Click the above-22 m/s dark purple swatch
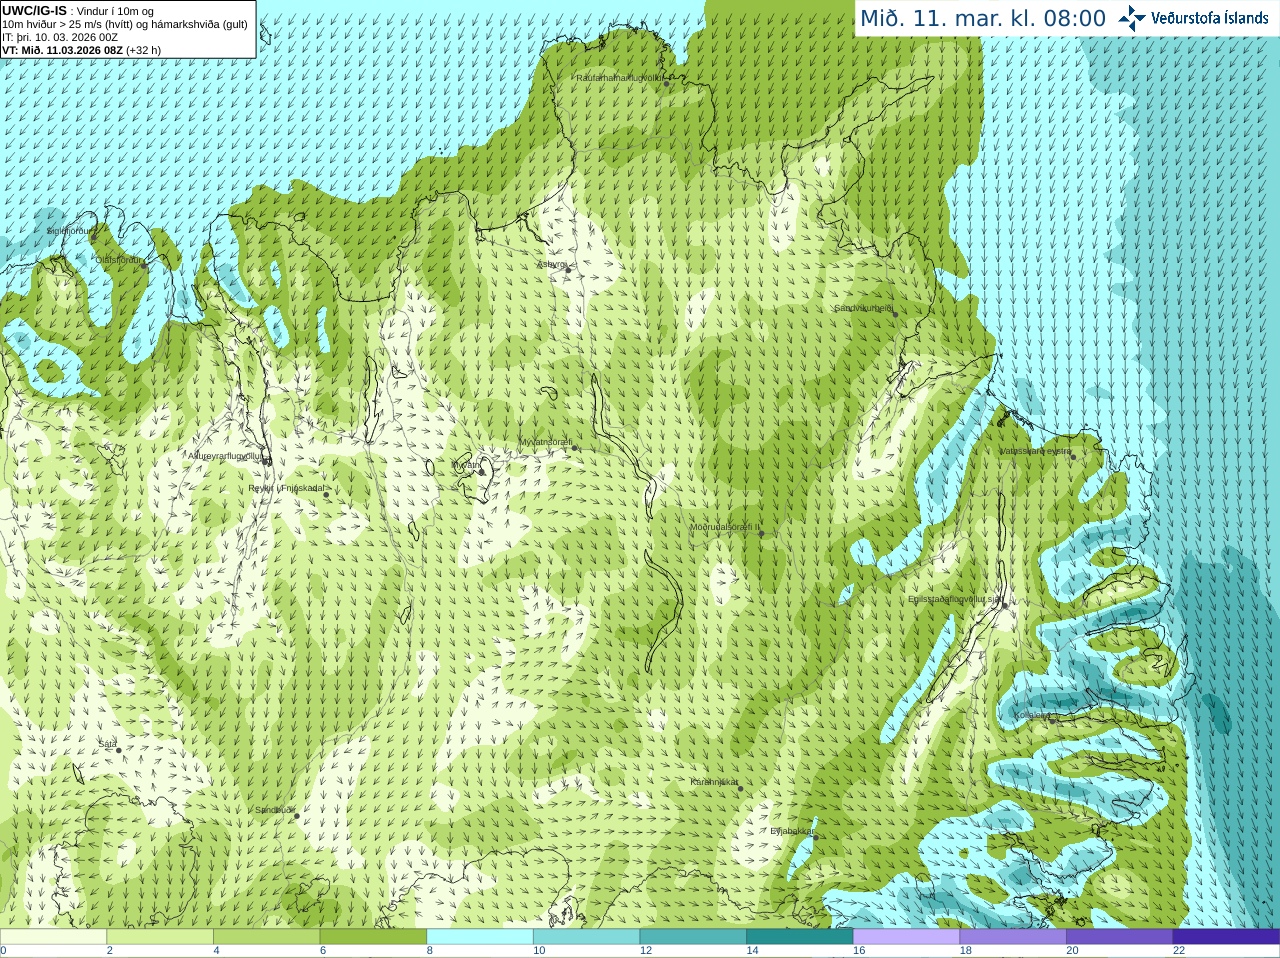 click(1226, 937)
